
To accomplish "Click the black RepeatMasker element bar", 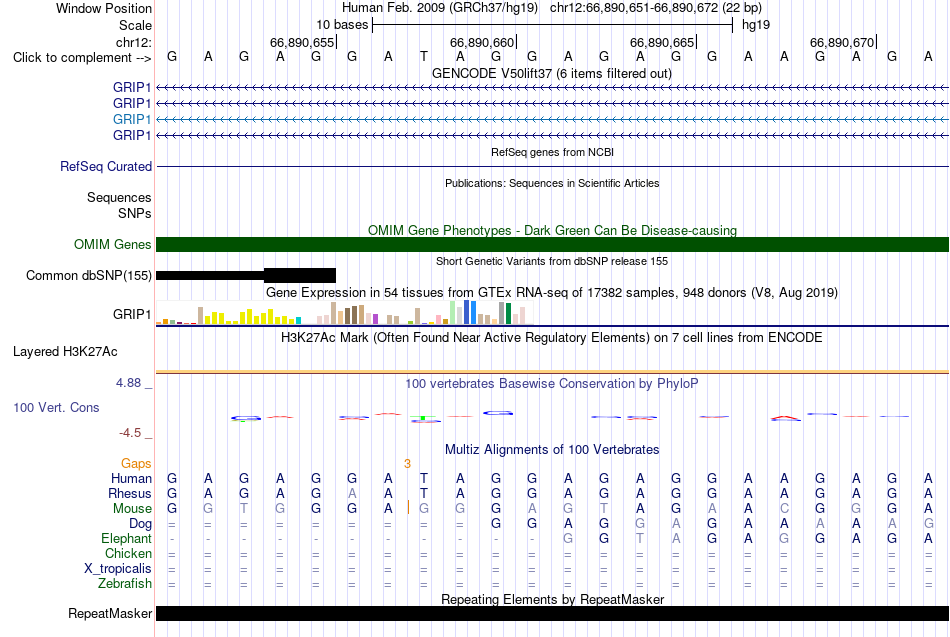I will click(552, 613).
